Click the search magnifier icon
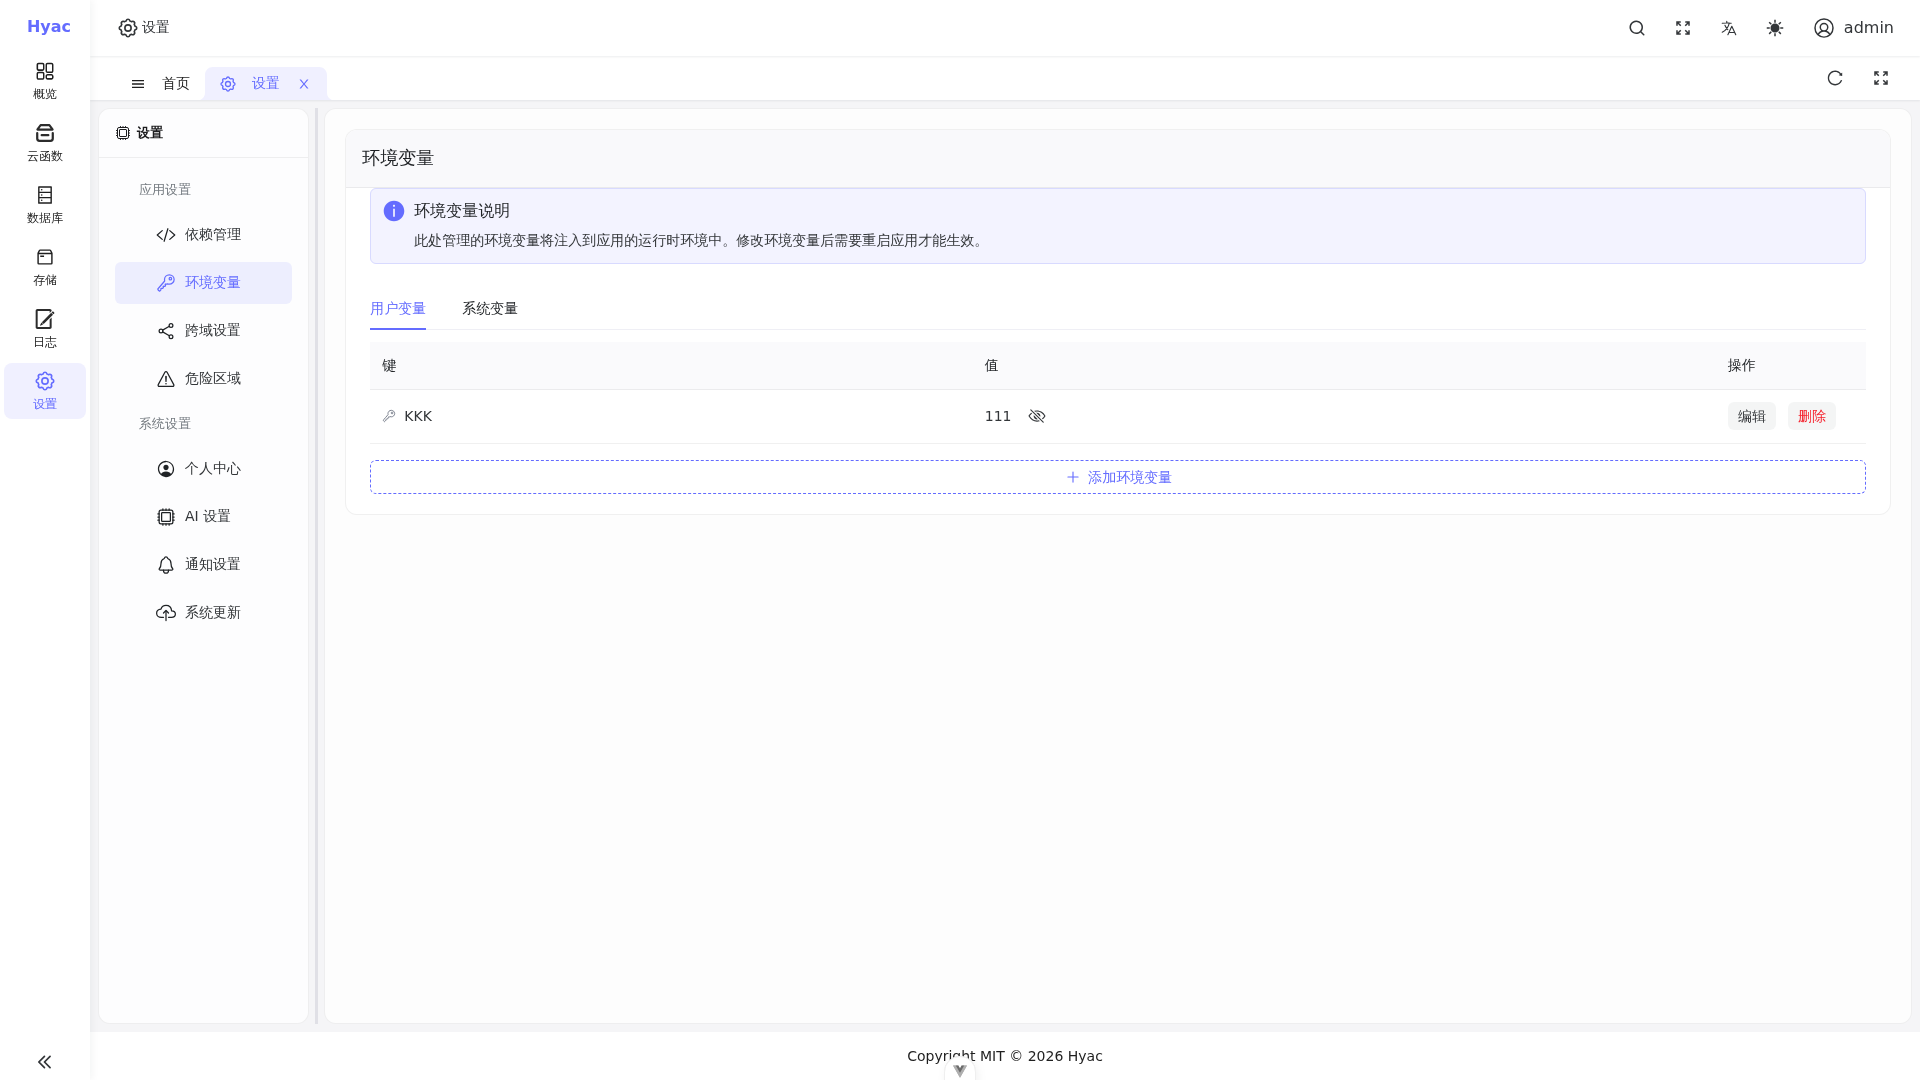 click(1637, 28)
